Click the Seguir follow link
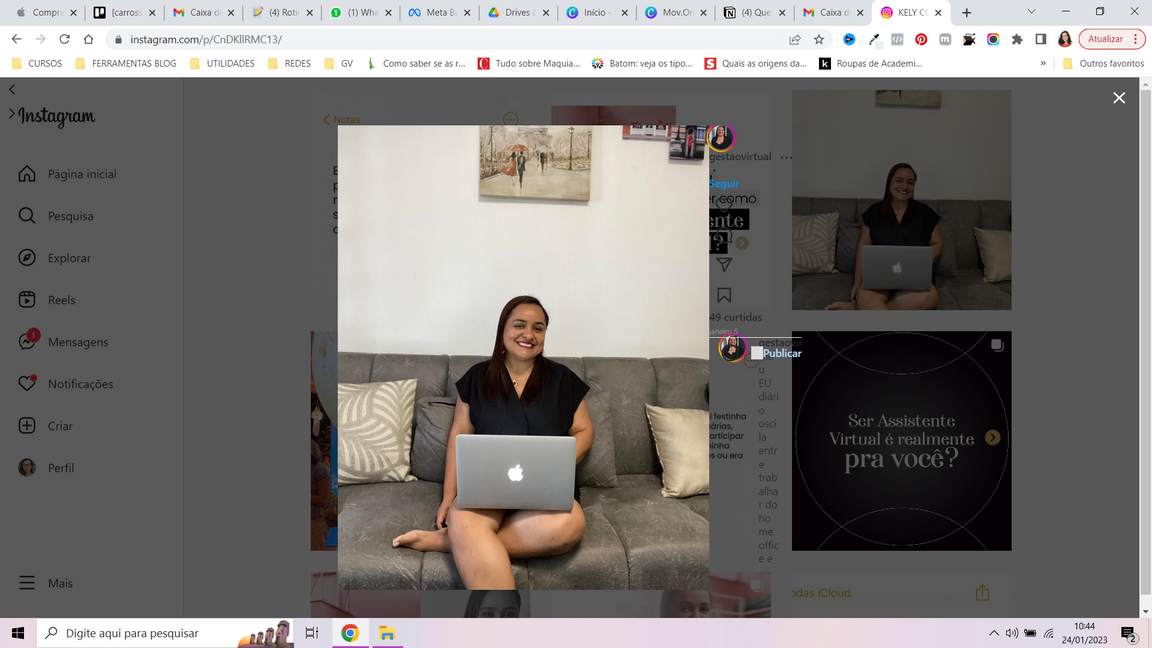 tap(724, 184)
